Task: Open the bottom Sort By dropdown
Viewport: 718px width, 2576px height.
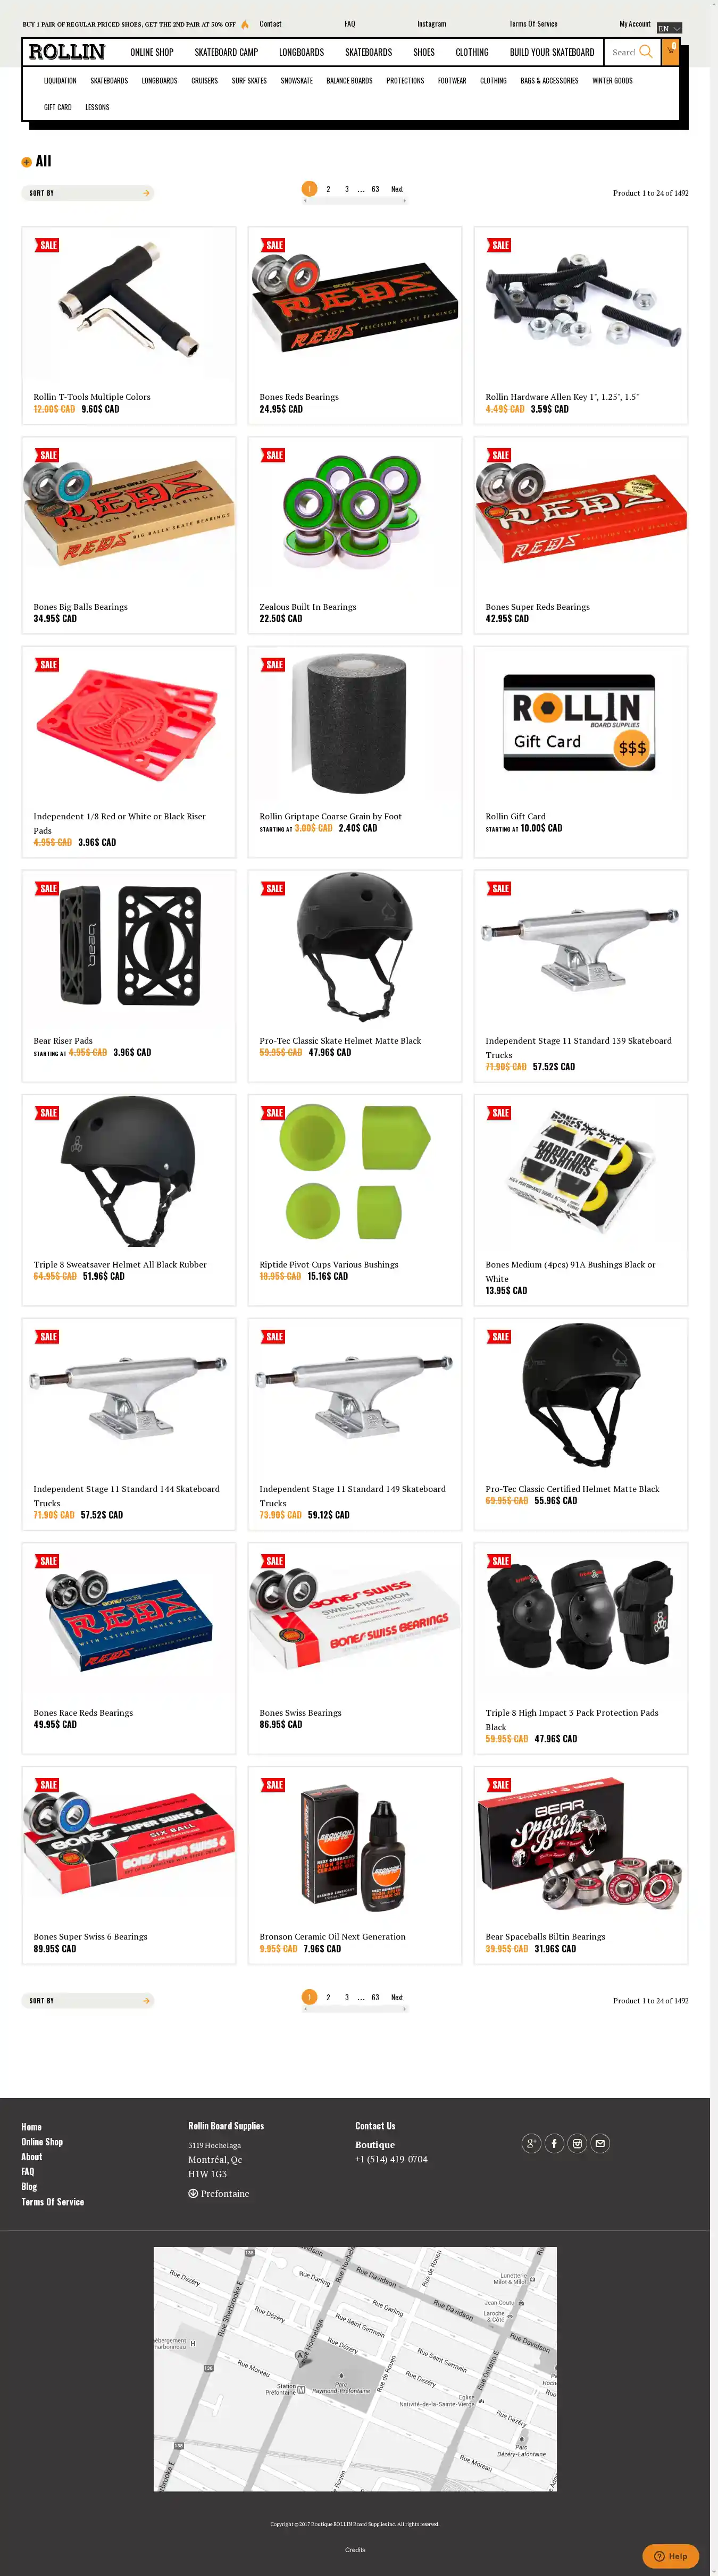Action: (88, 2001)
